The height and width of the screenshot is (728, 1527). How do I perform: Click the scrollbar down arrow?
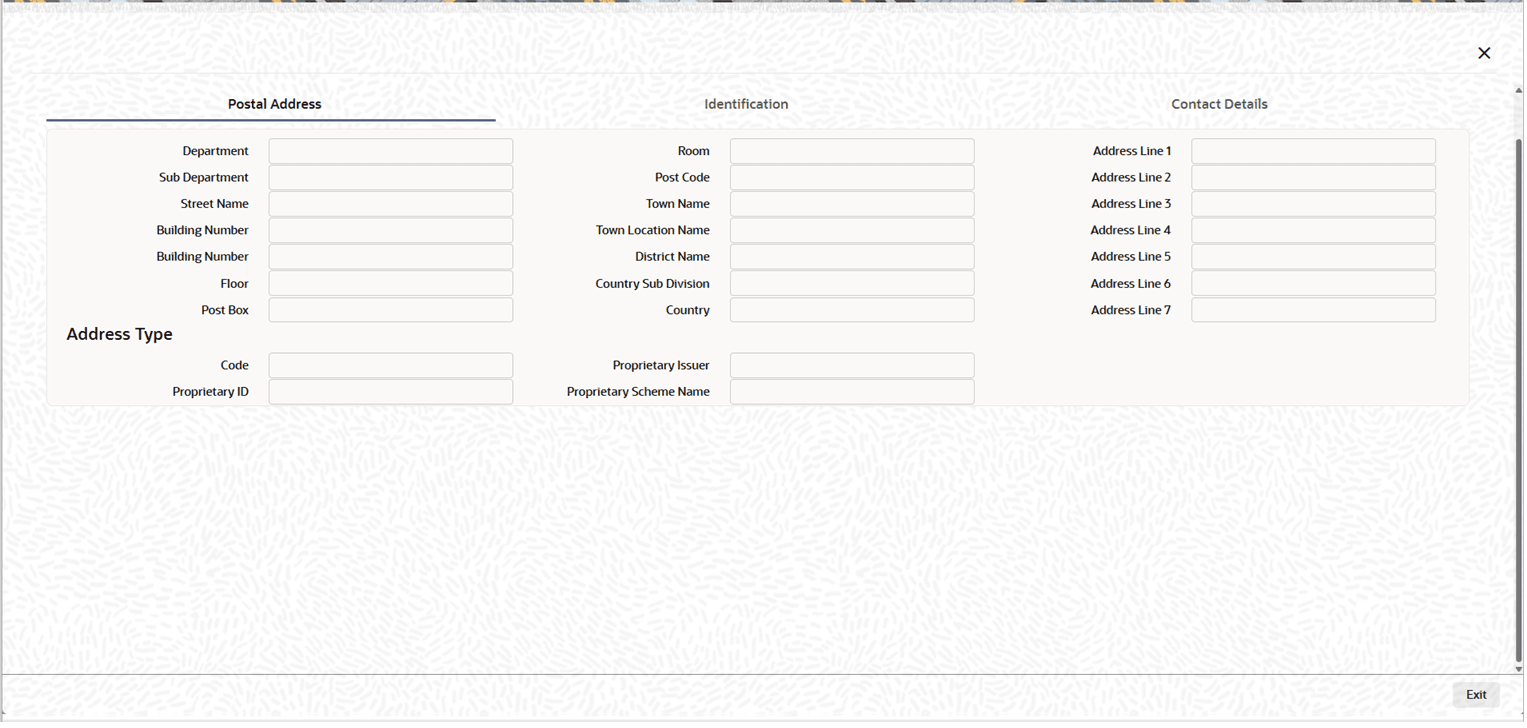click(1519, 669)
